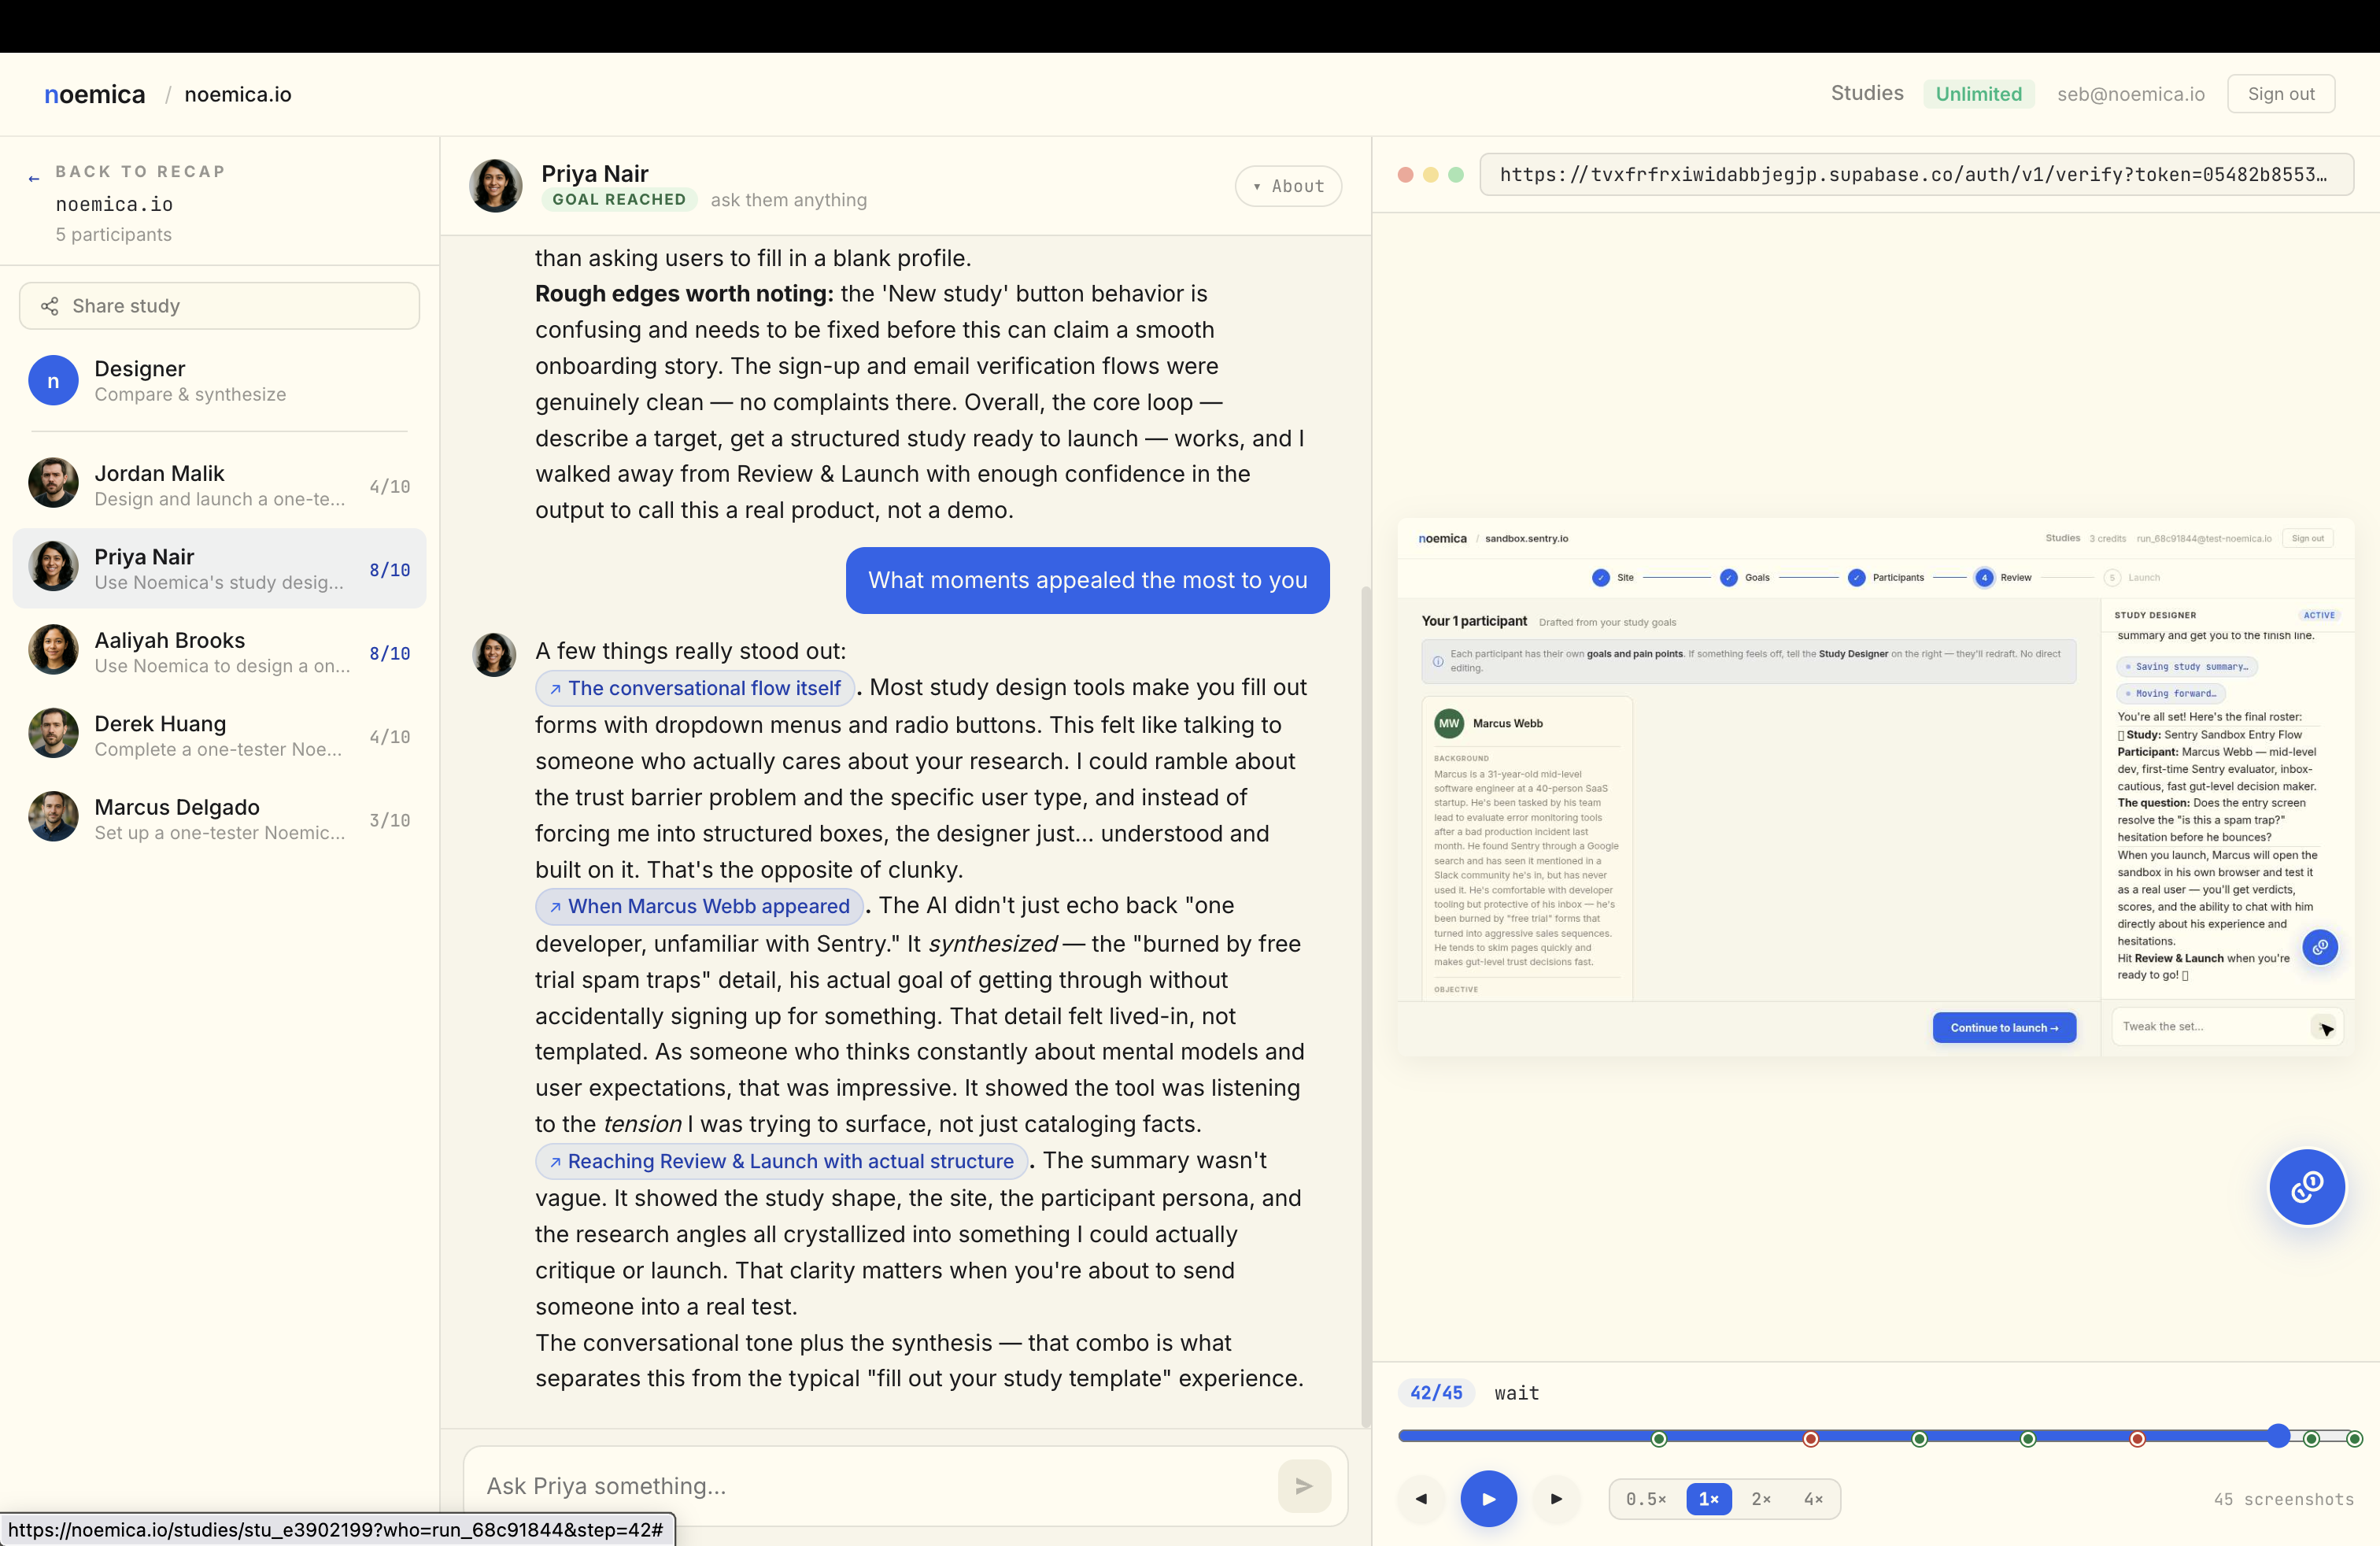Image resolution: width=2380 pixels, height=1546 pixels.
Task: Click the send message arrow icon
Action: coord(1303,1486)
